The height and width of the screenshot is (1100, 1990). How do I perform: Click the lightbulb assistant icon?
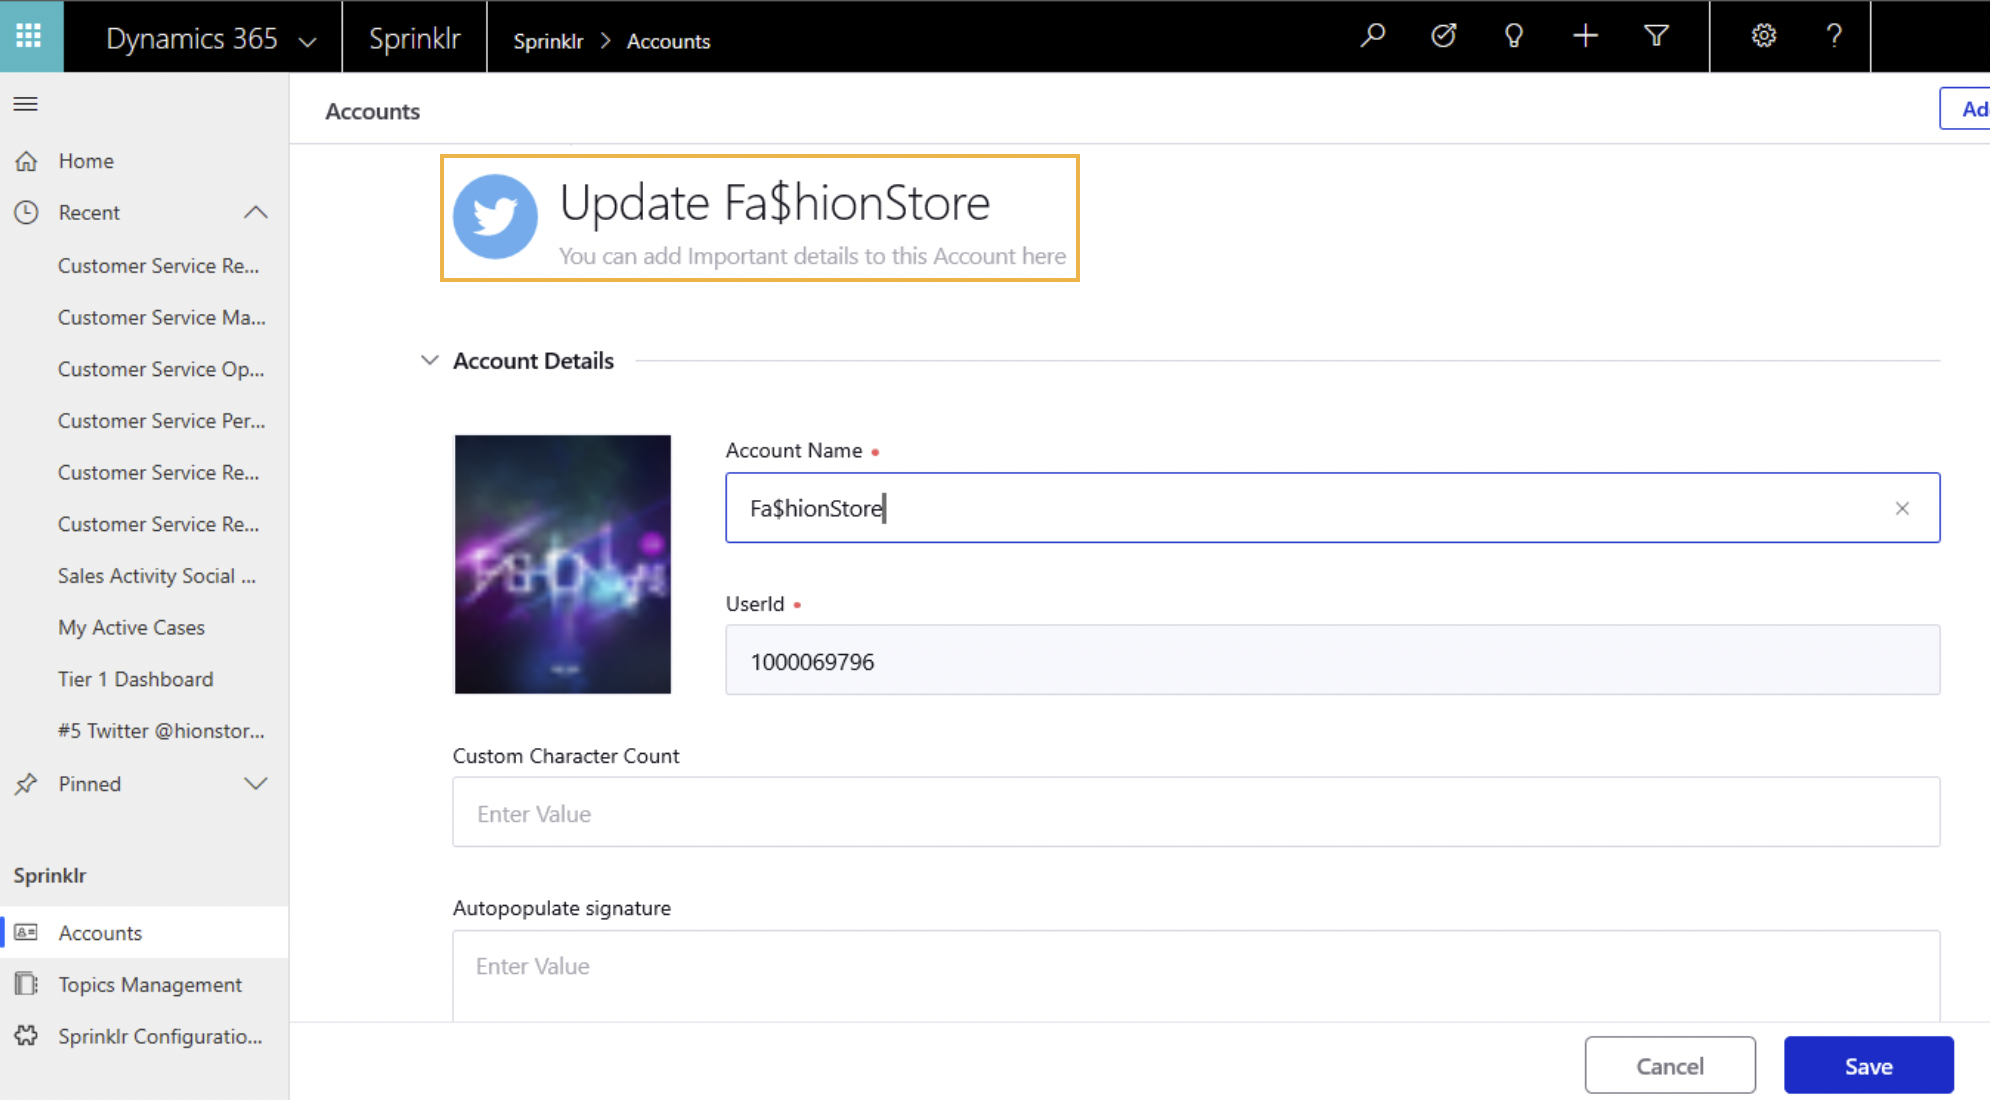pyautogui.click(x=1514, y=36)
